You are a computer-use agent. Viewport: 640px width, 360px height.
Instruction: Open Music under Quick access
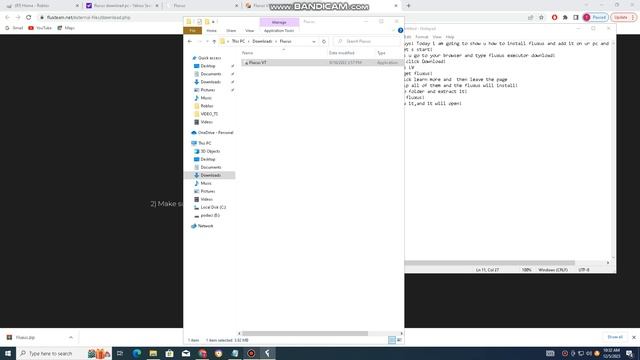coord(206,98)
